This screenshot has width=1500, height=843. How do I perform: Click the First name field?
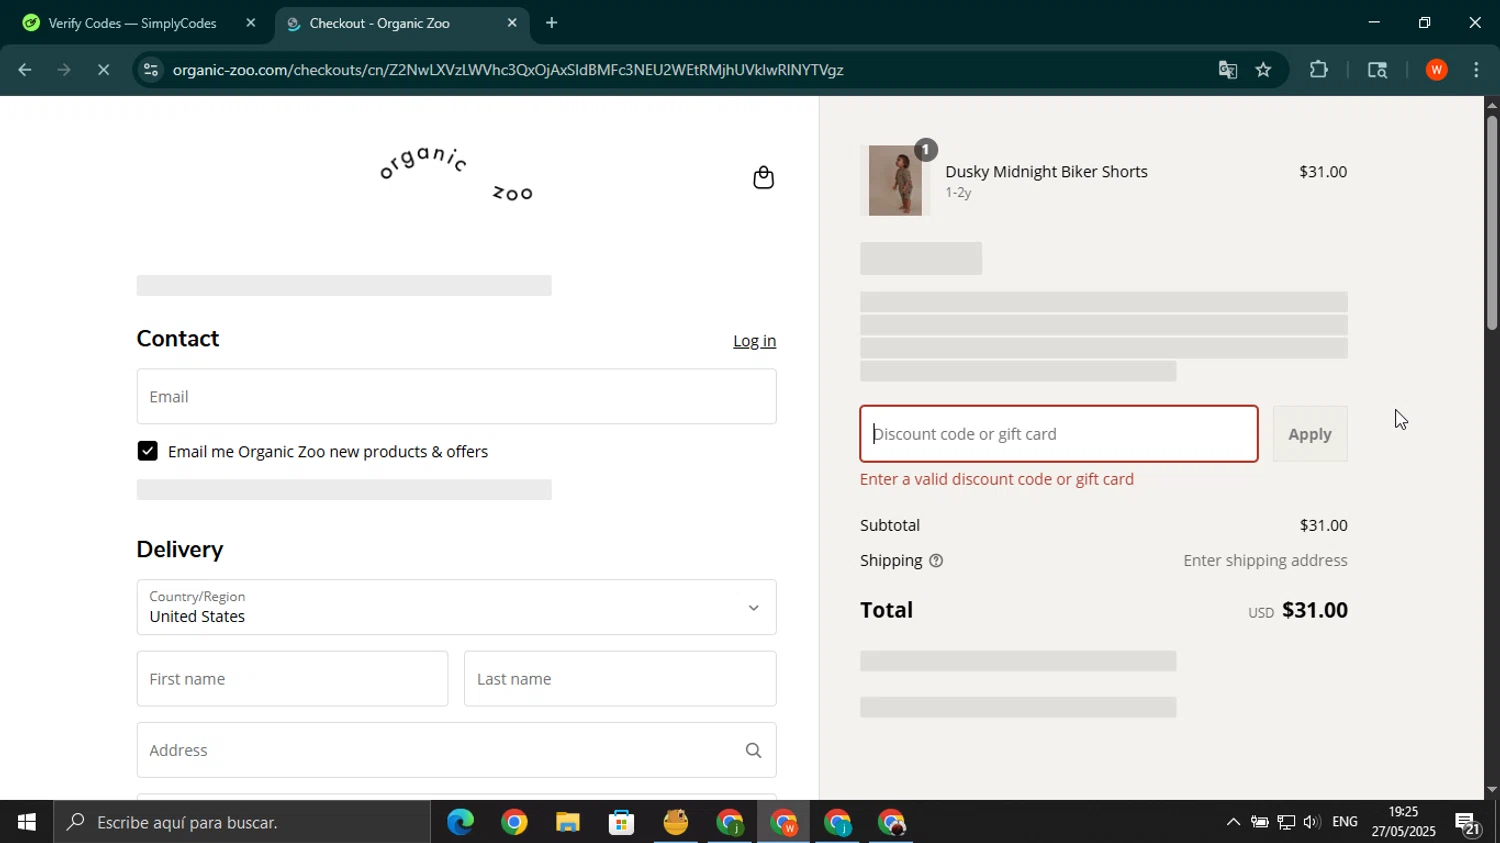point(292,679)
